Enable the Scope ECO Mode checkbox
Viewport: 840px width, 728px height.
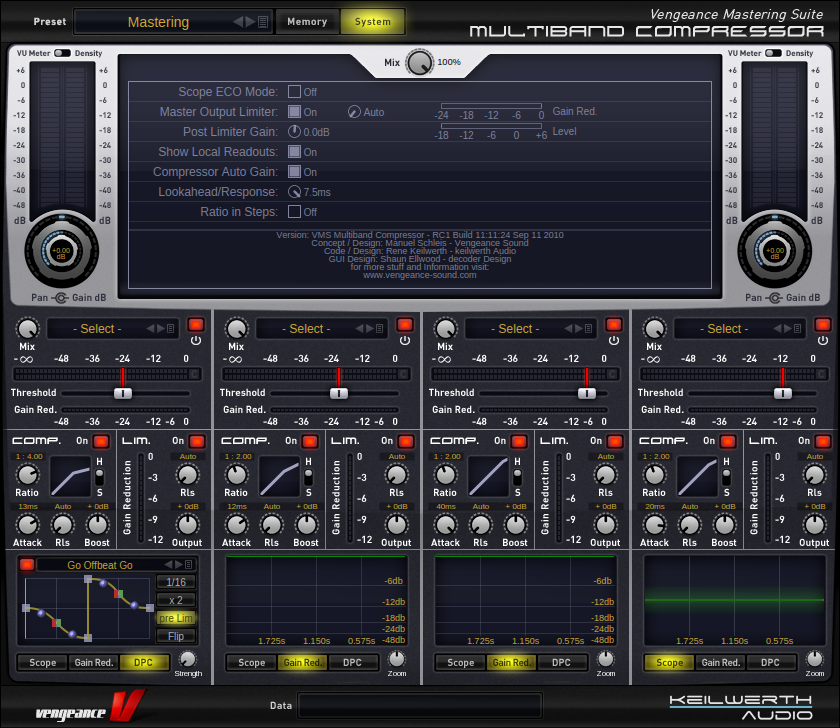pyautogui.click(x=295, y=92)
